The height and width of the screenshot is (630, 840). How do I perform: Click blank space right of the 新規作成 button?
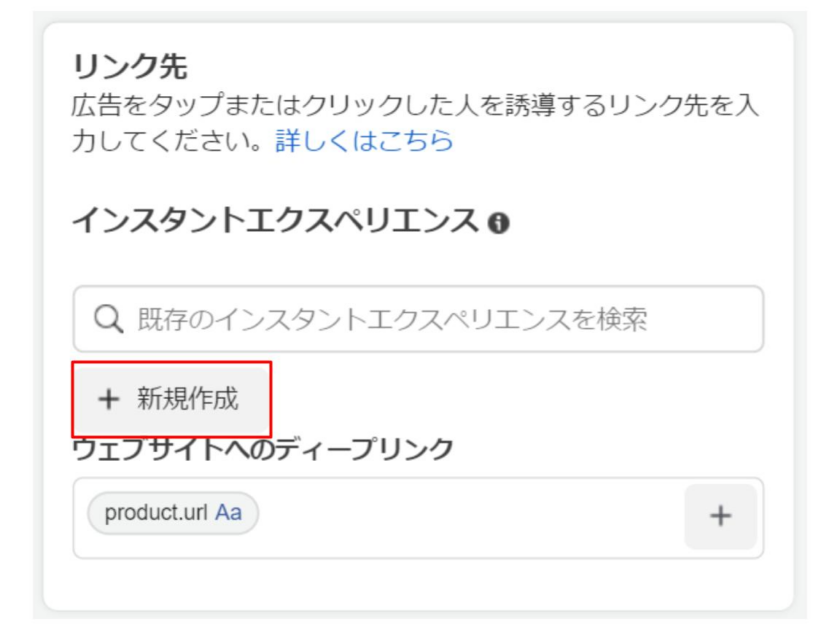[x=514, y=399]
